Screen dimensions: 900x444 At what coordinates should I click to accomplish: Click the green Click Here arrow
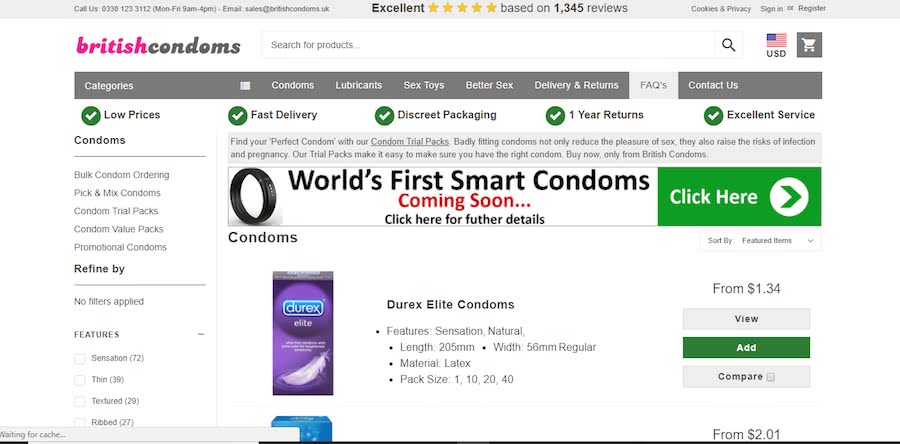click(789, 197)
